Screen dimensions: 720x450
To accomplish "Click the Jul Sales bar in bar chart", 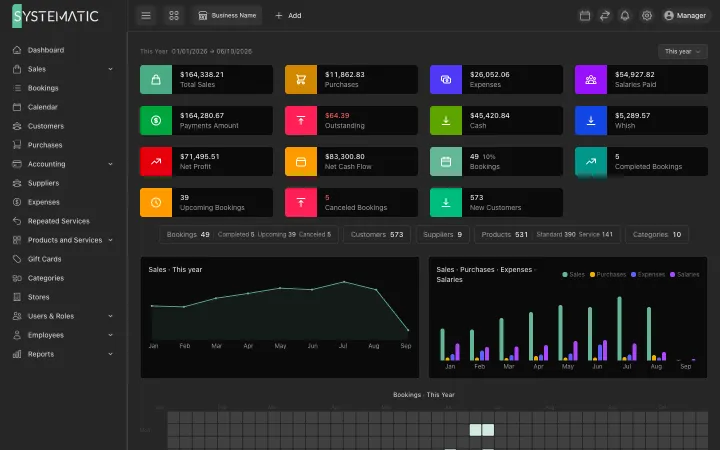I will coord(619,328).
